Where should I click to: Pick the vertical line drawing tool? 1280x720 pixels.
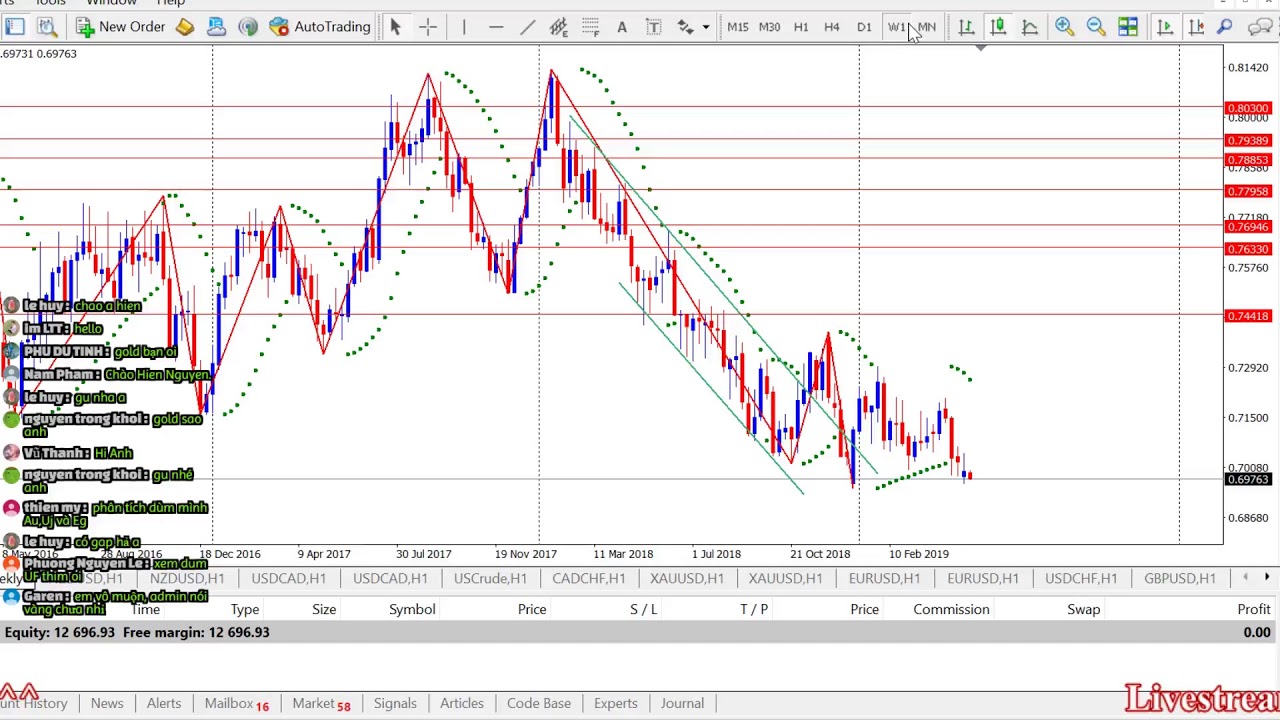tap(464, 27)
